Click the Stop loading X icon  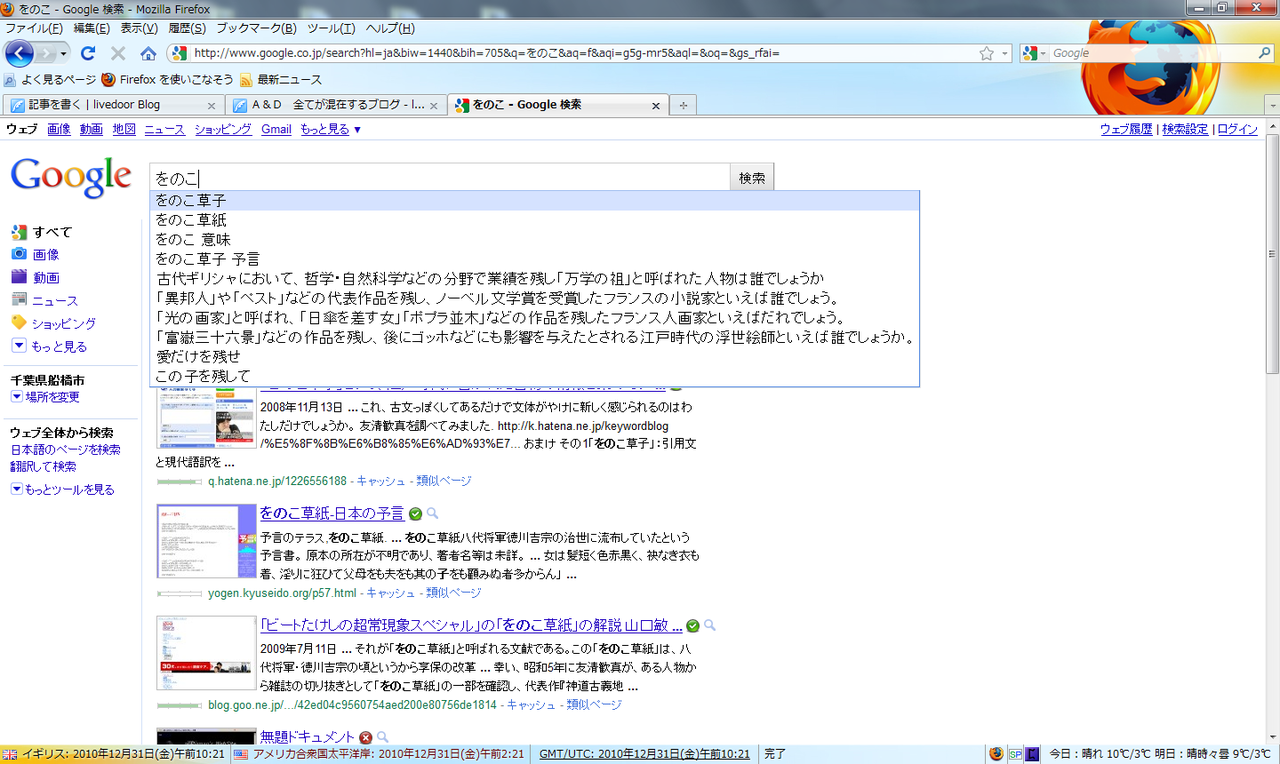(118, 53)
